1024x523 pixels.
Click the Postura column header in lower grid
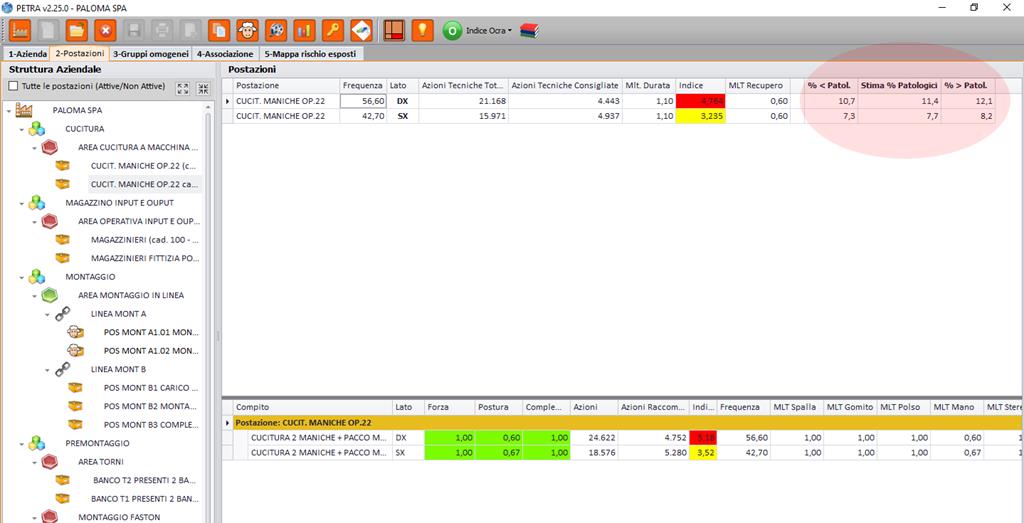tap(499, 407)
